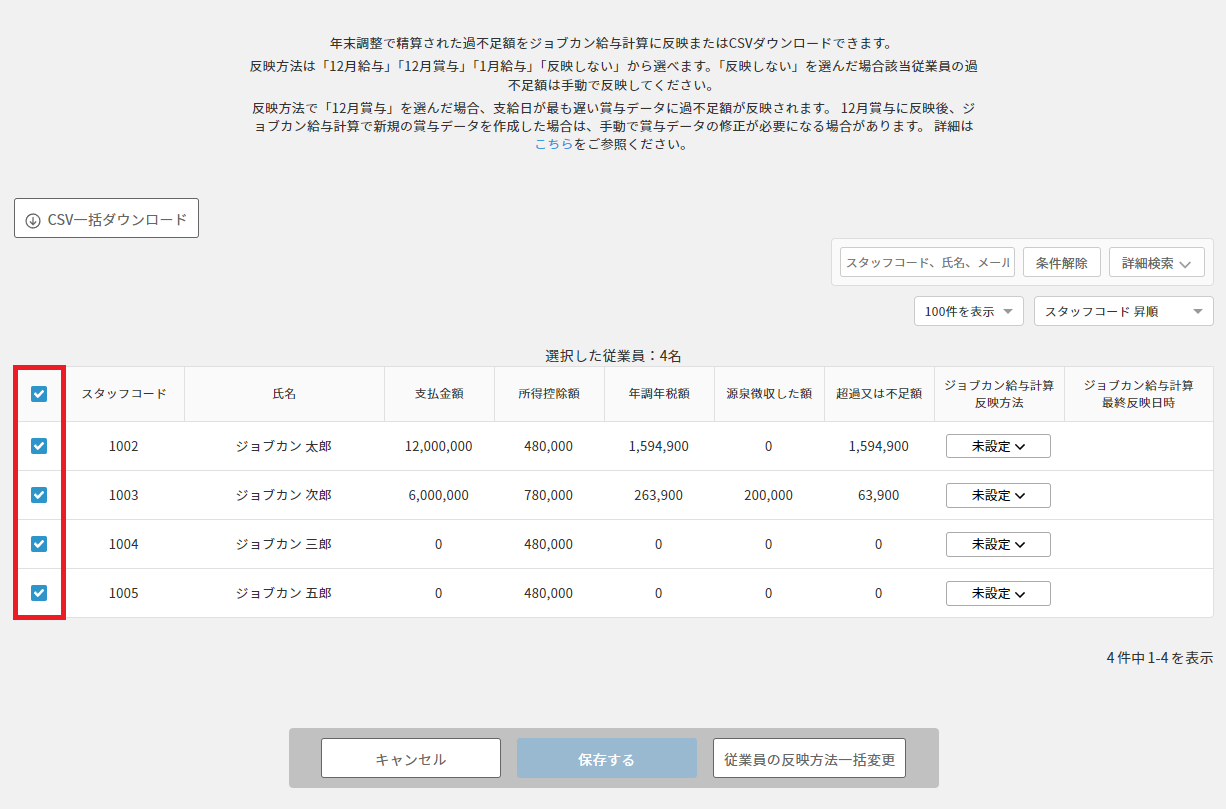Click the 年調年税額 column header
The height and width of the screenshot is (809, 1226).
click(x=659, y=394)
